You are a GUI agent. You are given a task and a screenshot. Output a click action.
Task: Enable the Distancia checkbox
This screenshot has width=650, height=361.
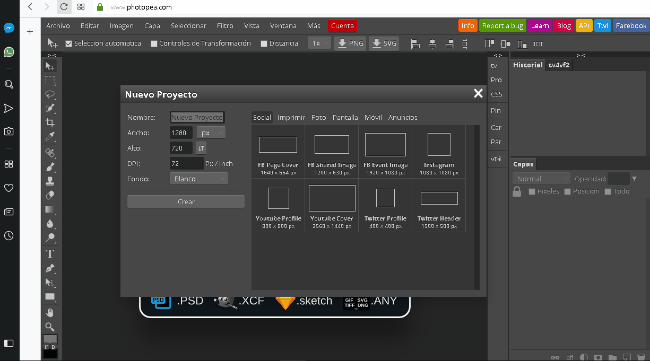(264, 44)
